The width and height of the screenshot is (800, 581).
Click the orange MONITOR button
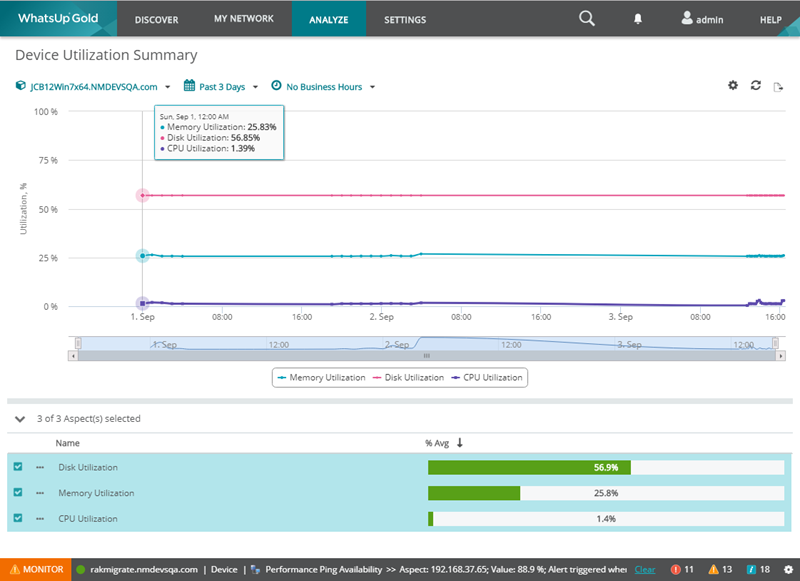[x=36, y=569]
